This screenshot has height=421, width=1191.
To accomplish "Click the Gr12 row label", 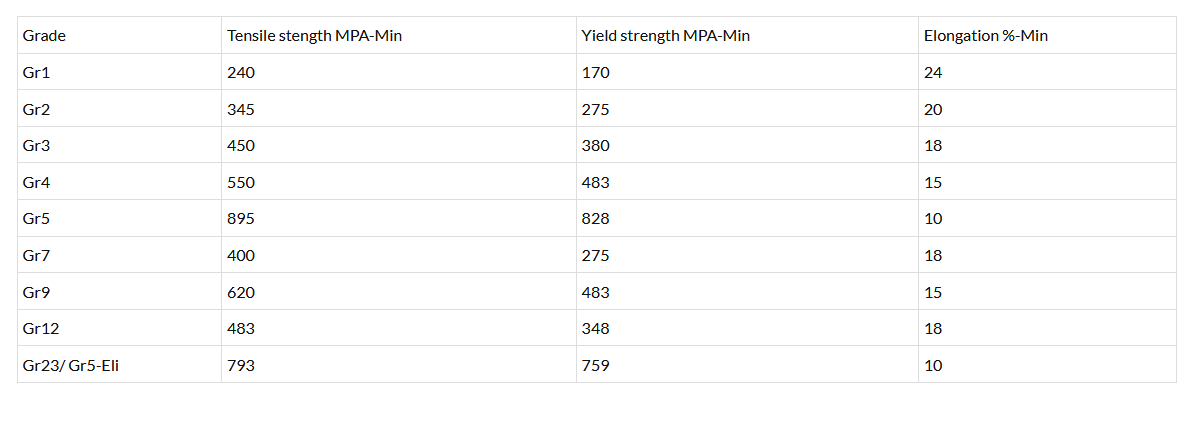I will [41, 329].
